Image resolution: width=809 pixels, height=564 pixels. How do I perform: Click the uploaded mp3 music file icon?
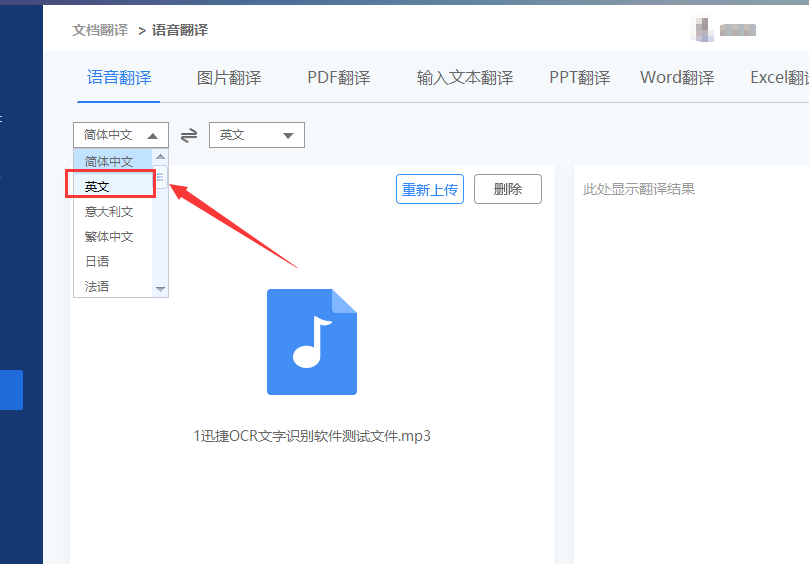point(312,342)
